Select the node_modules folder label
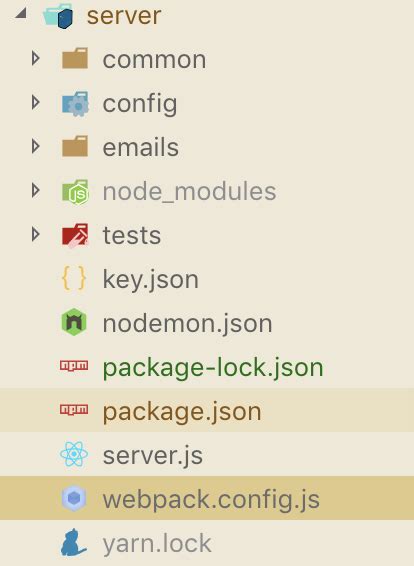The image size is (414, 566). pos(189,191)
